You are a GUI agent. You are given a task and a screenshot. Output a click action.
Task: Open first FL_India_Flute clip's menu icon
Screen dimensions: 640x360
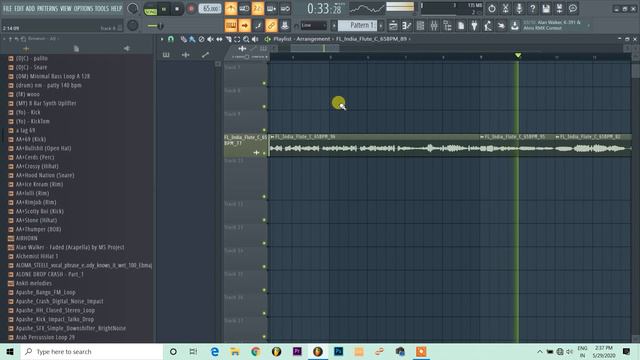[x=272, y=137]
